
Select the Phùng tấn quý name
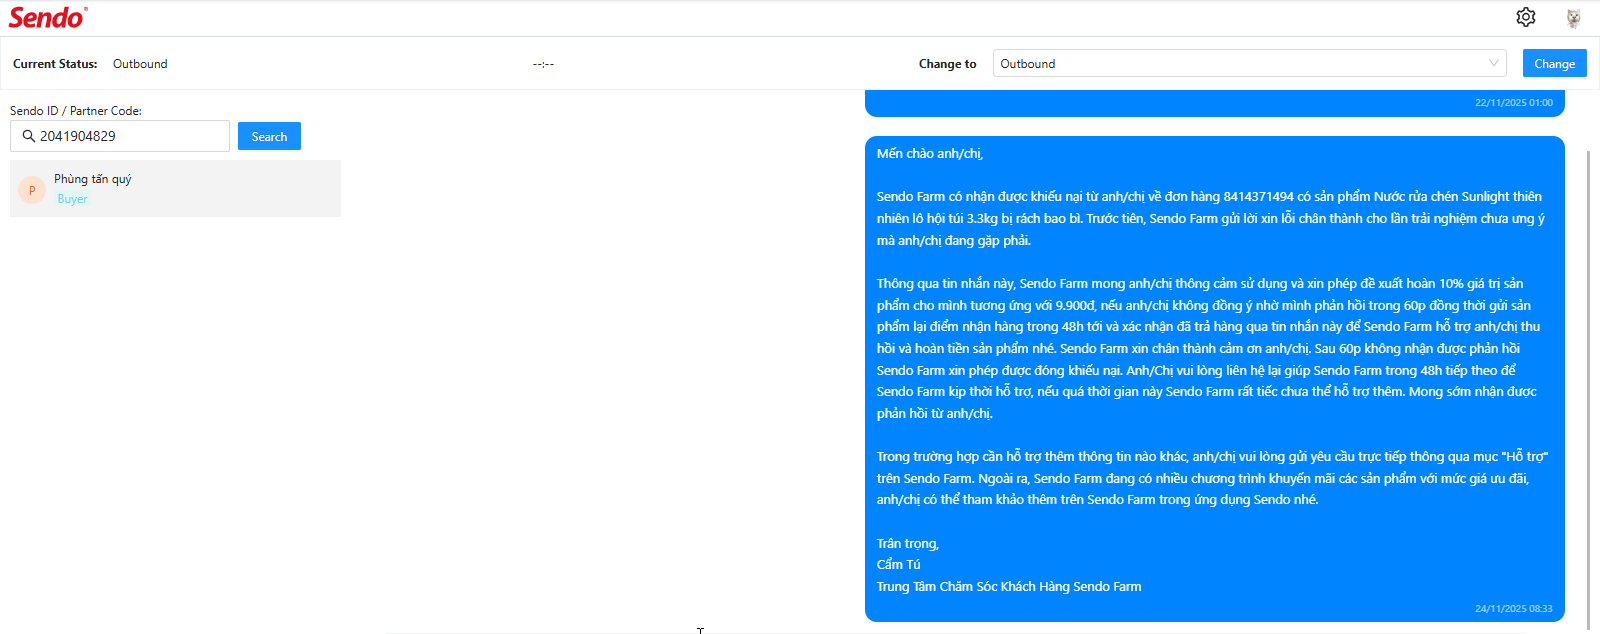click(93, 179)
